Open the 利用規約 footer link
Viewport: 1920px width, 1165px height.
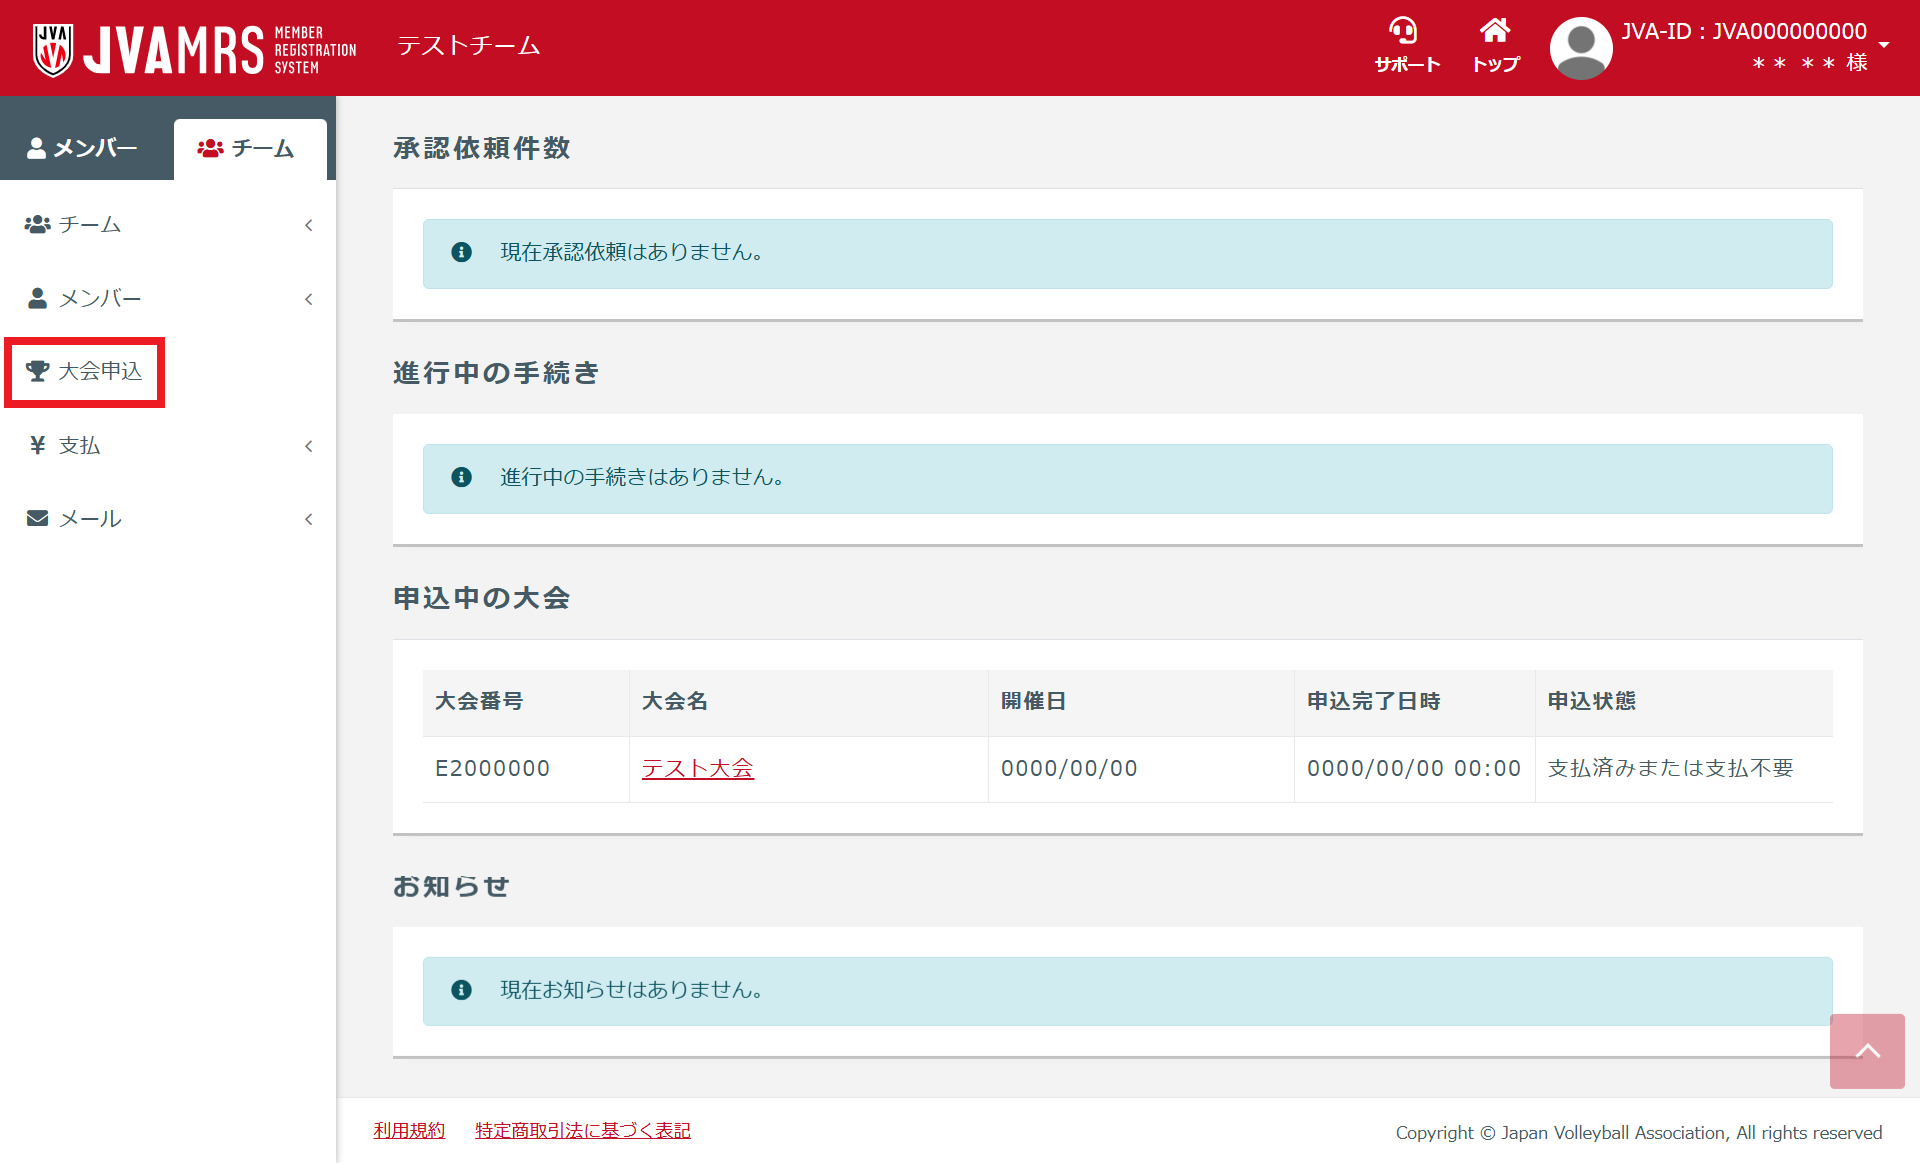tap(409, 1130)
